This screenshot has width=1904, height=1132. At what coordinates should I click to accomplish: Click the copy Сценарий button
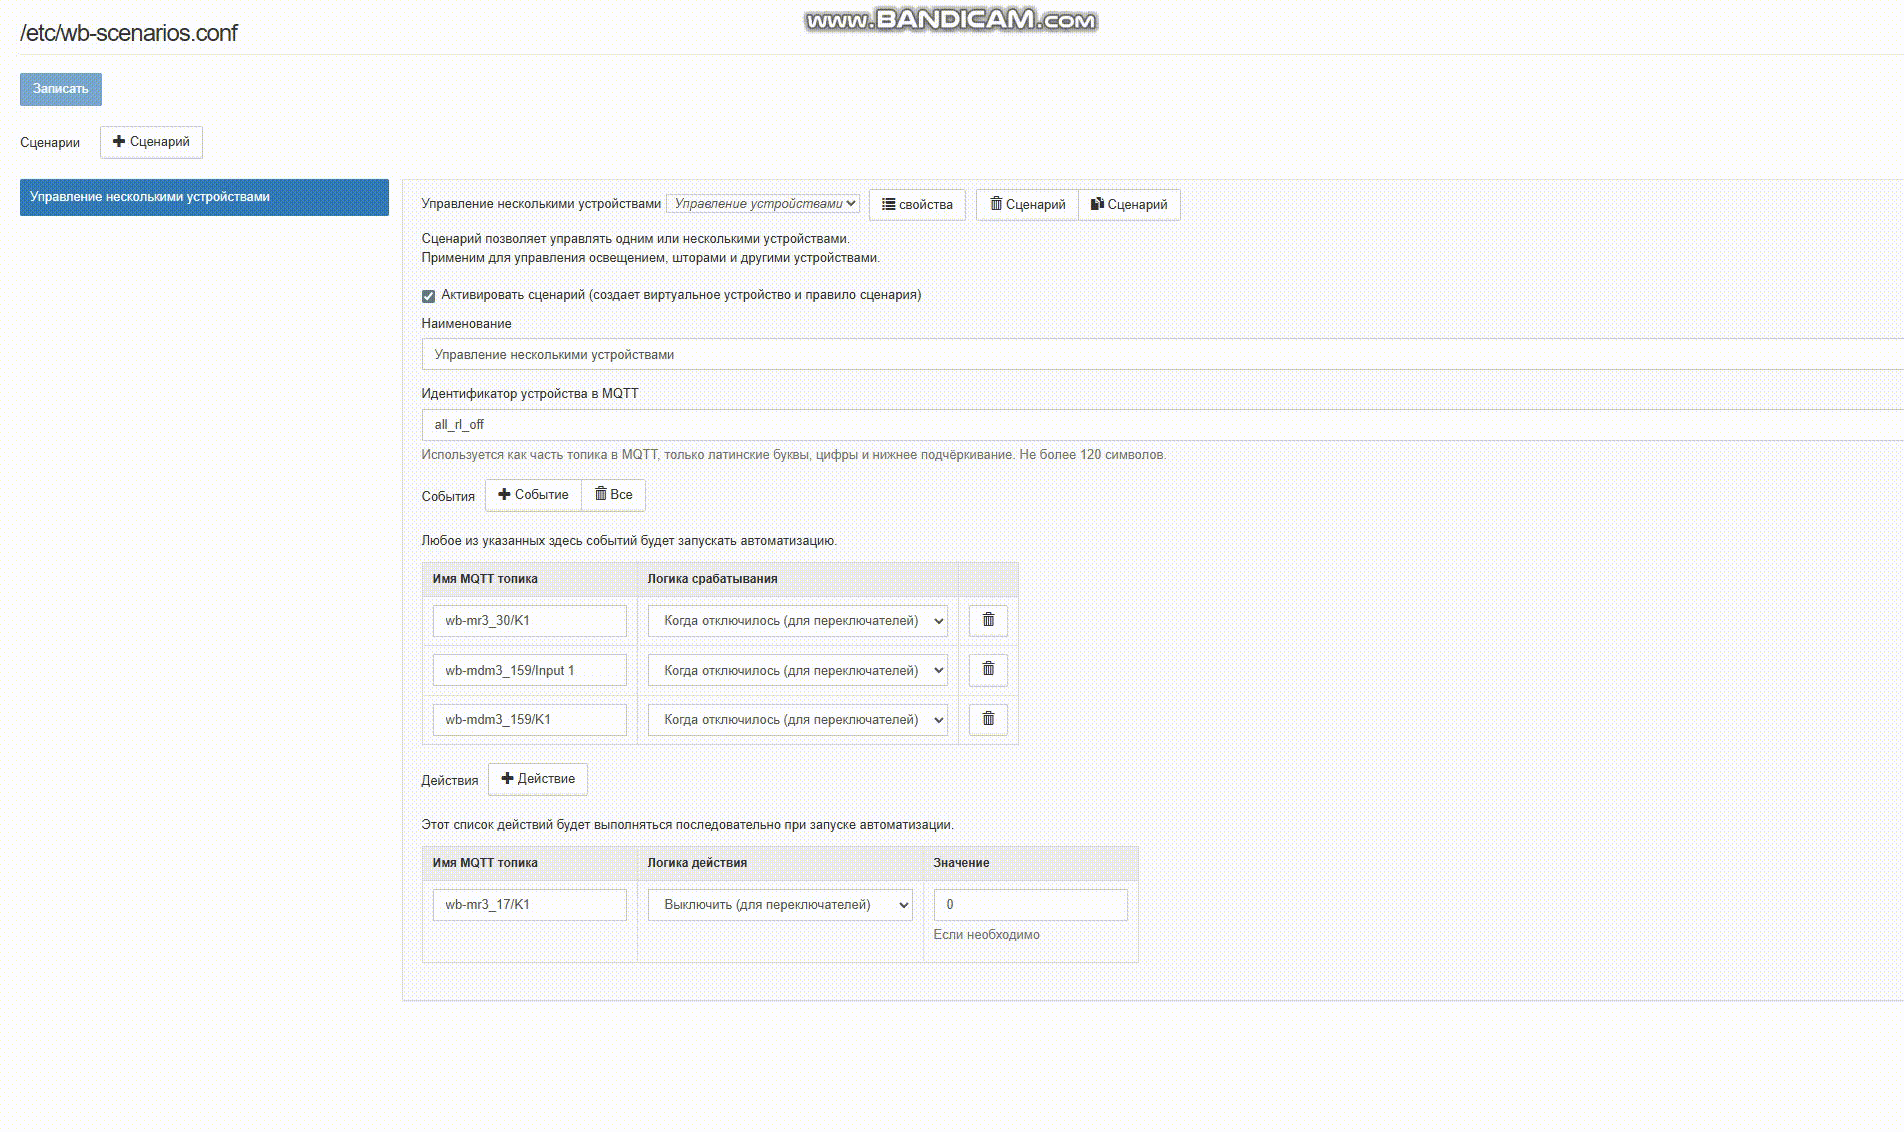[x=1129, y=204]
